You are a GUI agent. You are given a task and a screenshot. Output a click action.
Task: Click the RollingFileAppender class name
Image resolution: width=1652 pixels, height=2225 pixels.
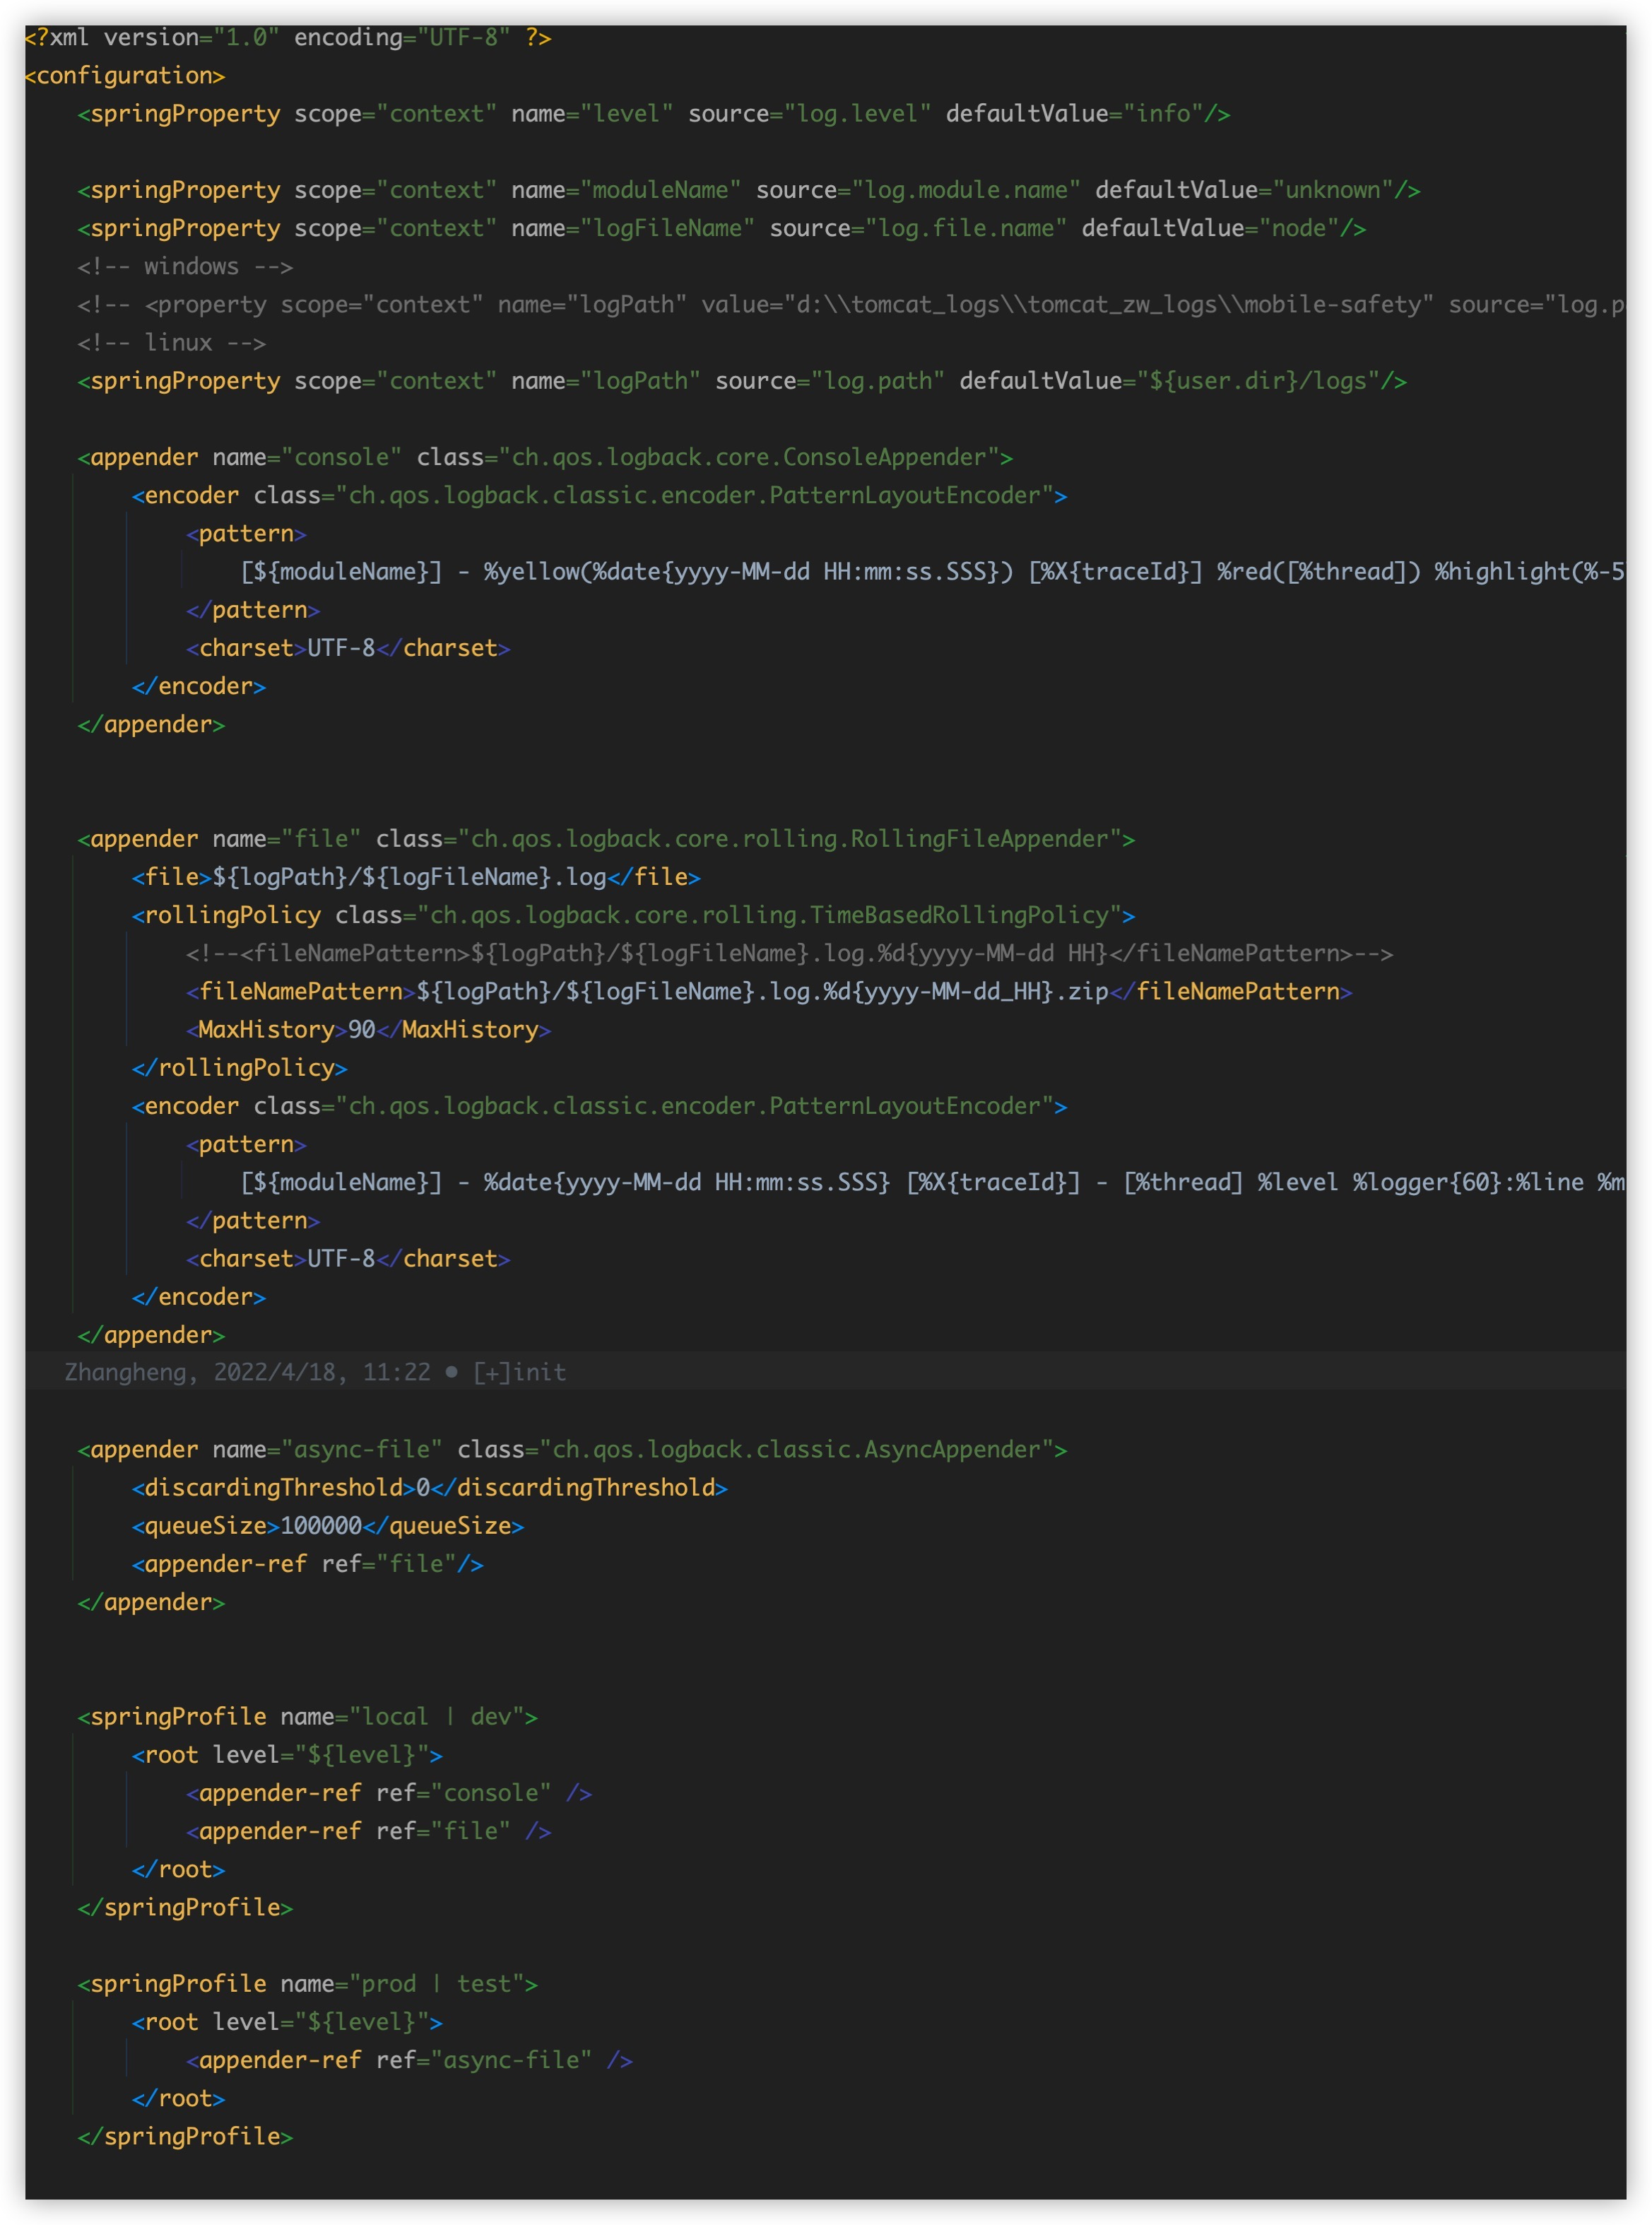pos(790,839)
